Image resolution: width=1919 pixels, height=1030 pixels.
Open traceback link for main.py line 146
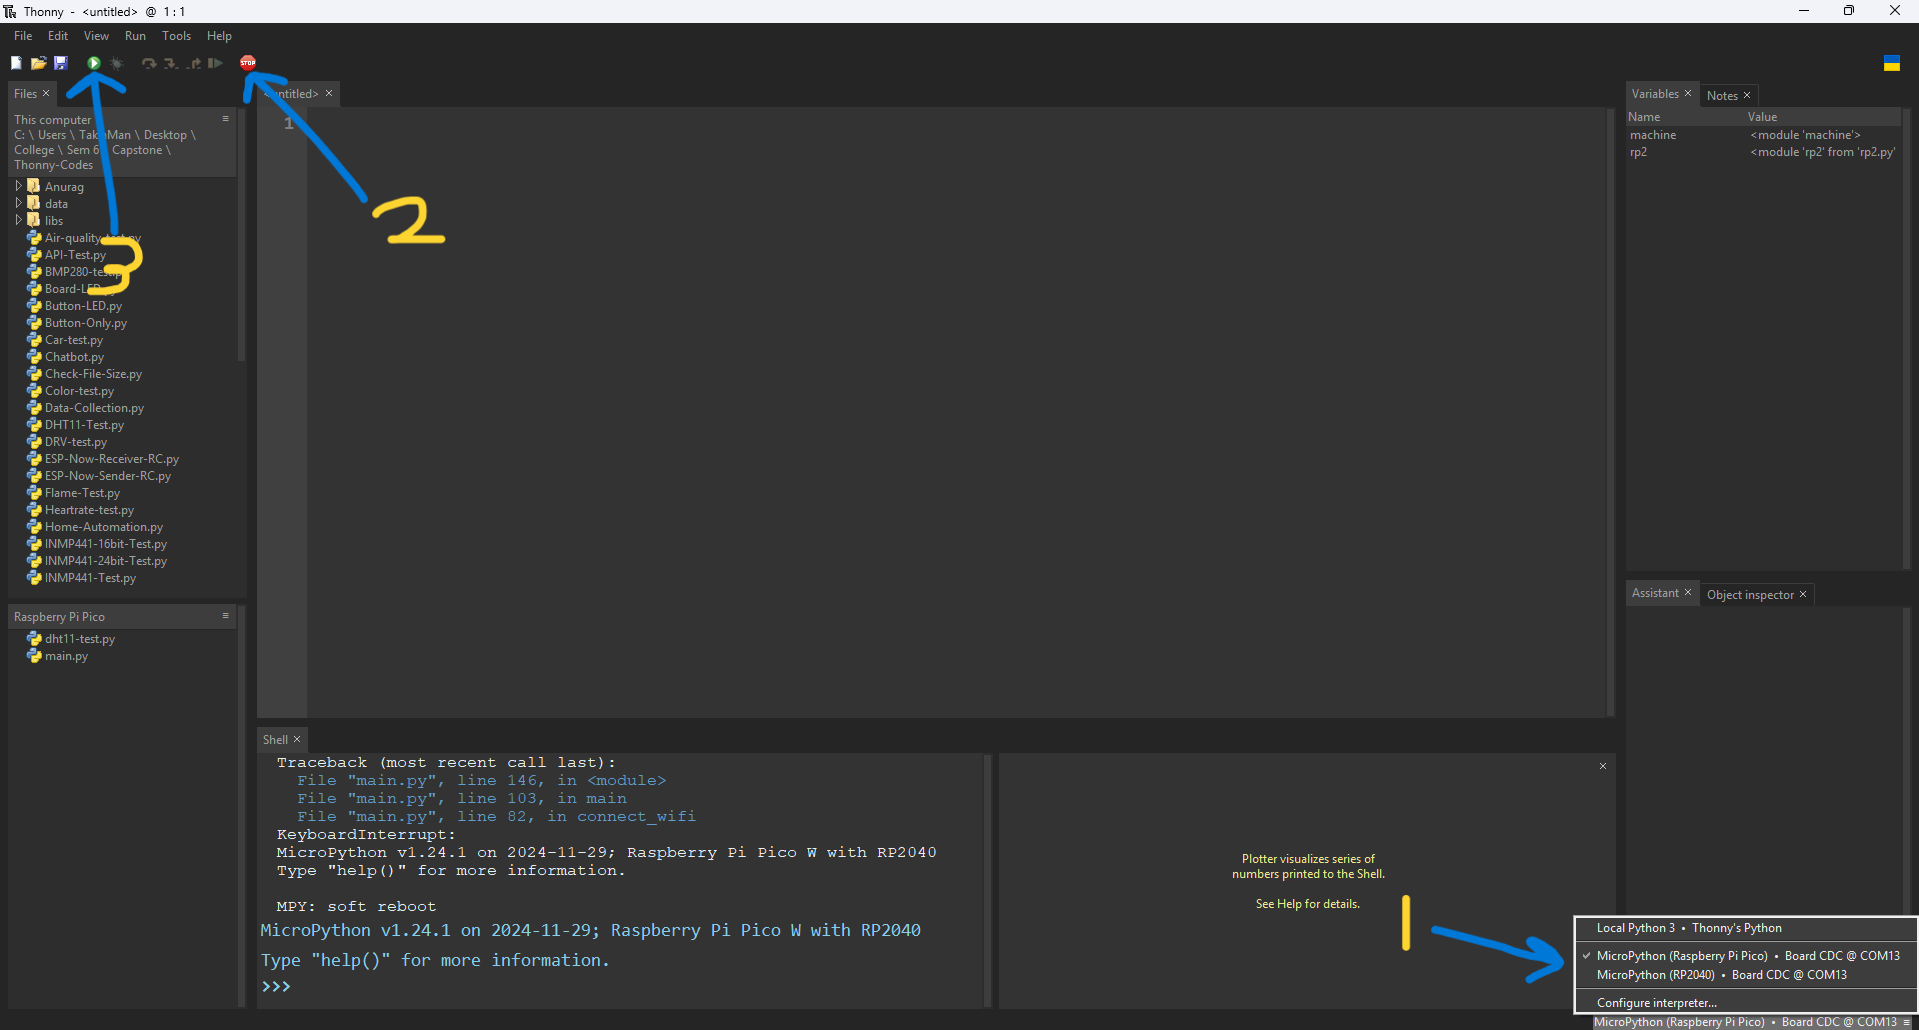click(481, 781)
